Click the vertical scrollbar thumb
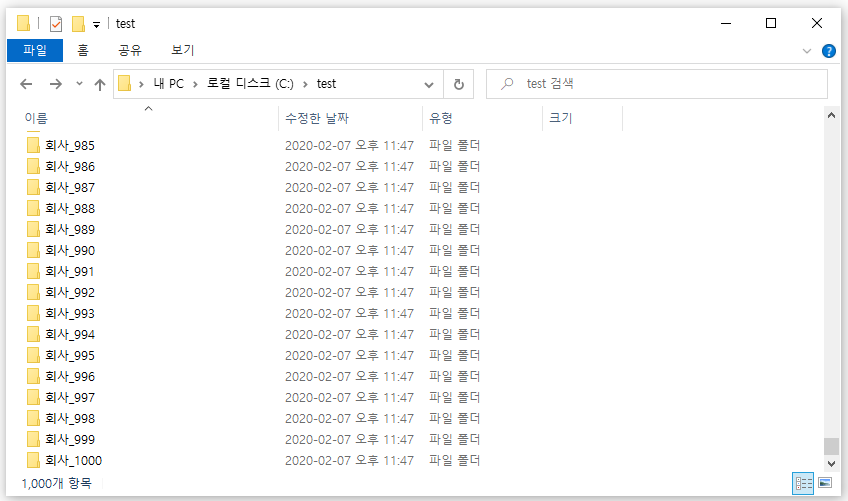 coord(831,446)
